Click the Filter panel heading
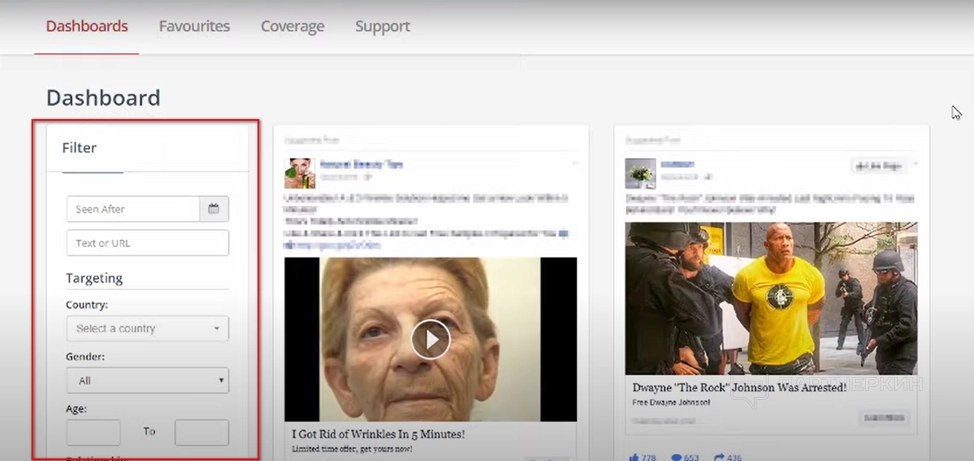The image size is (974, 461). click(x=80, y=148)
